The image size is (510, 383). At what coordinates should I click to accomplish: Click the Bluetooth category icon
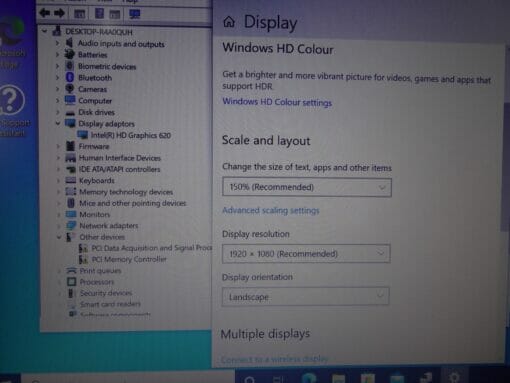pos(70,77)
